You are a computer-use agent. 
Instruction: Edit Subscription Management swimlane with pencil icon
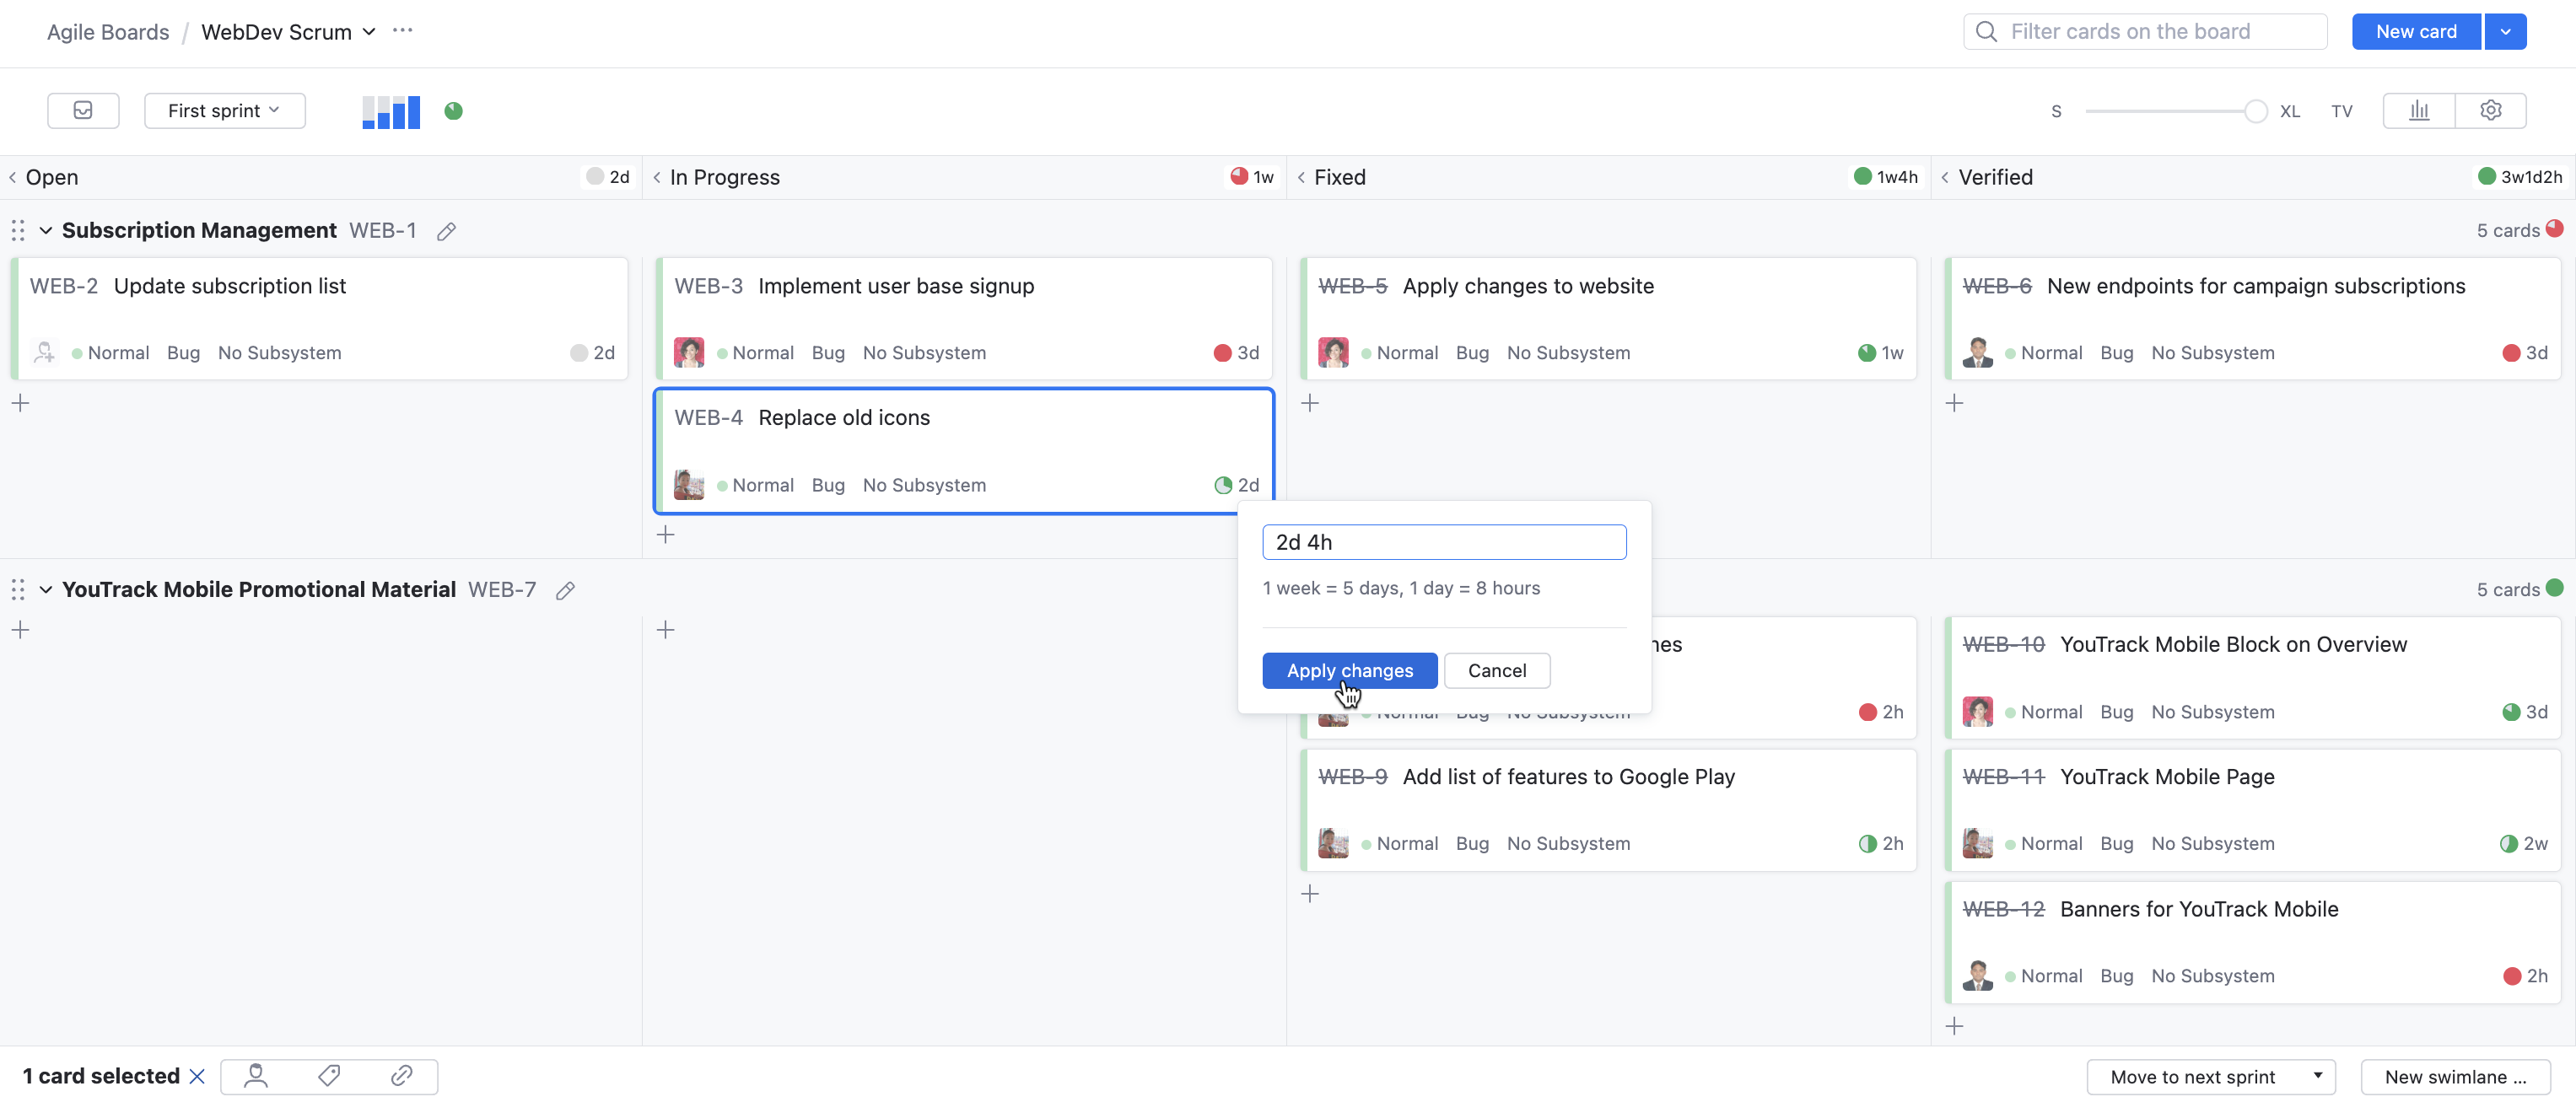[446, 231]
